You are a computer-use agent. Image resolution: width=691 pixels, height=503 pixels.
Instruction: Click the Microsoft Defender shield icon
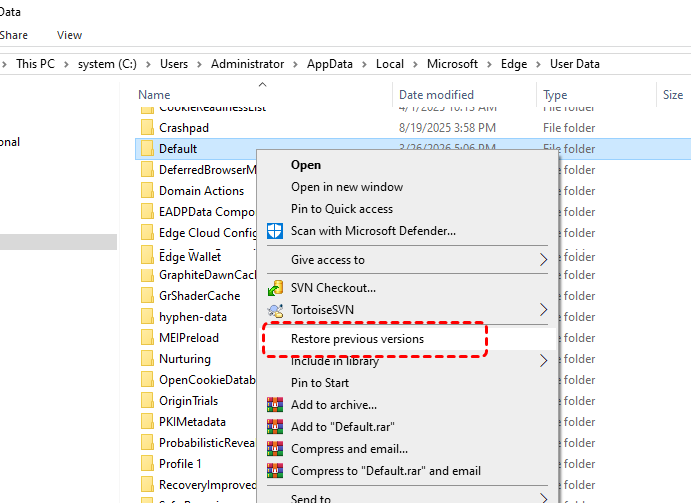(275, 231)
